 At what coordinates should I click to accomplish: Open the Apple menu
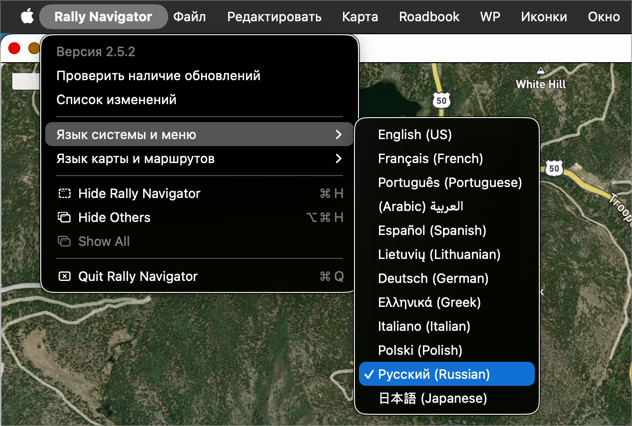pyautogui.click(x=27, y=17)
